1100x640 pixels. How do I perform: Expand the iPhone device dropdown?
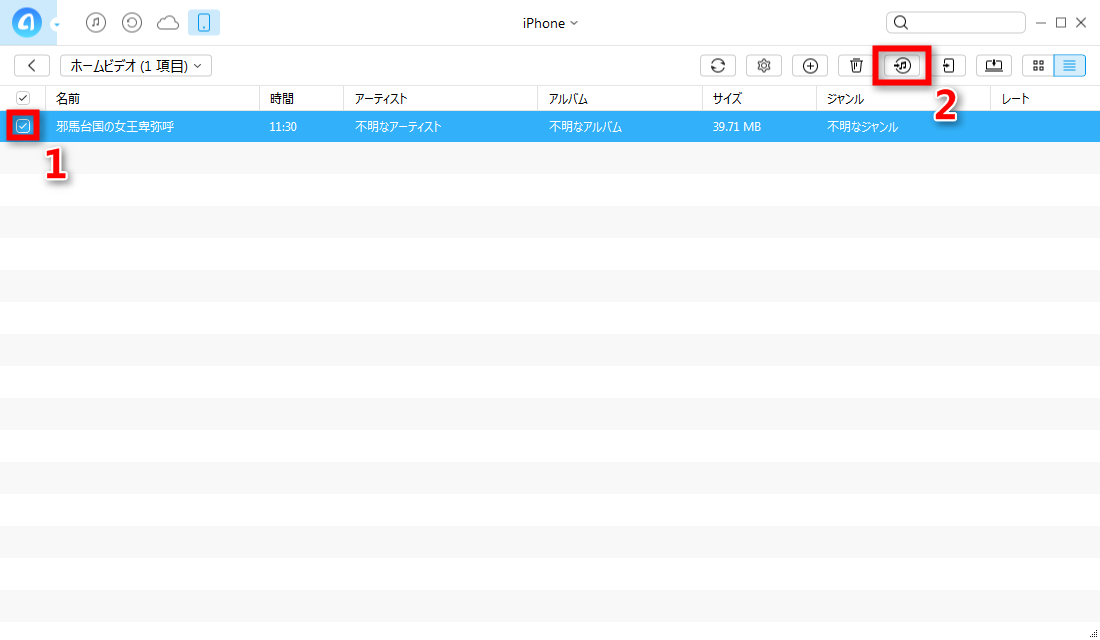tap(550, 23)
